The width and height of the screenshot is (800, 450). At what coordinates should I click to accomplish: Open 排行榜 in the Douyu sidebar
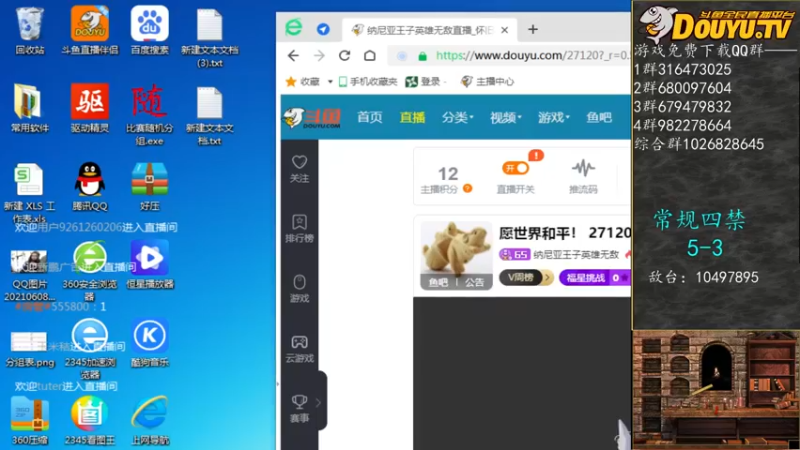[x=299, y=228]
